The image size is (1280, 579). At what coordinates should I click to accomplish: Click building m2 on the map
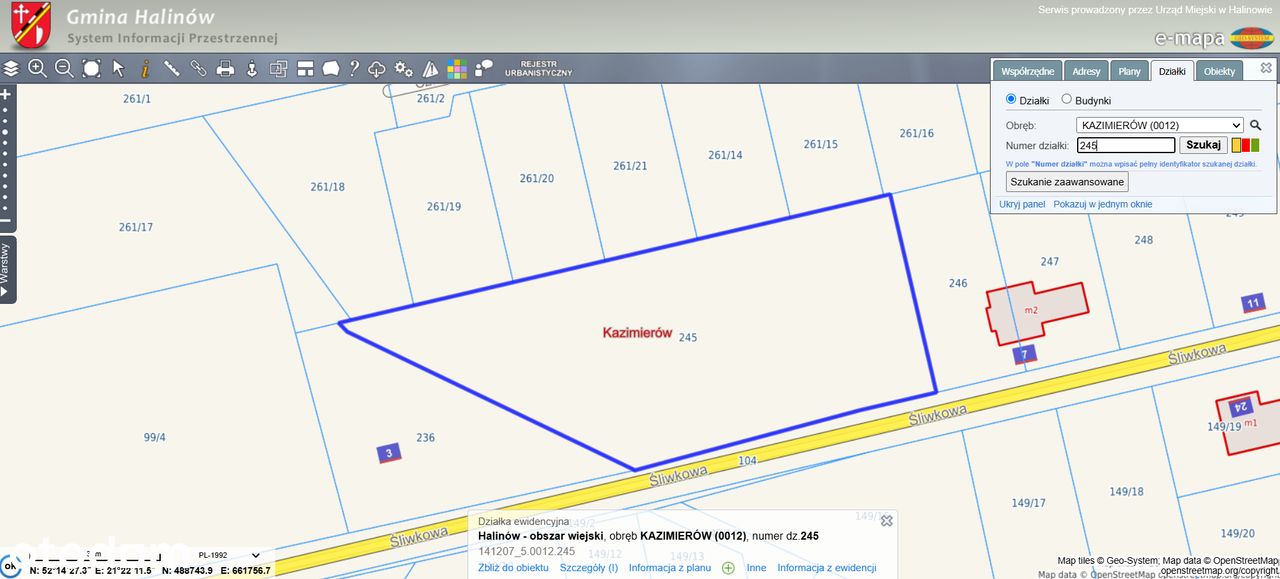click(1037, 312)
